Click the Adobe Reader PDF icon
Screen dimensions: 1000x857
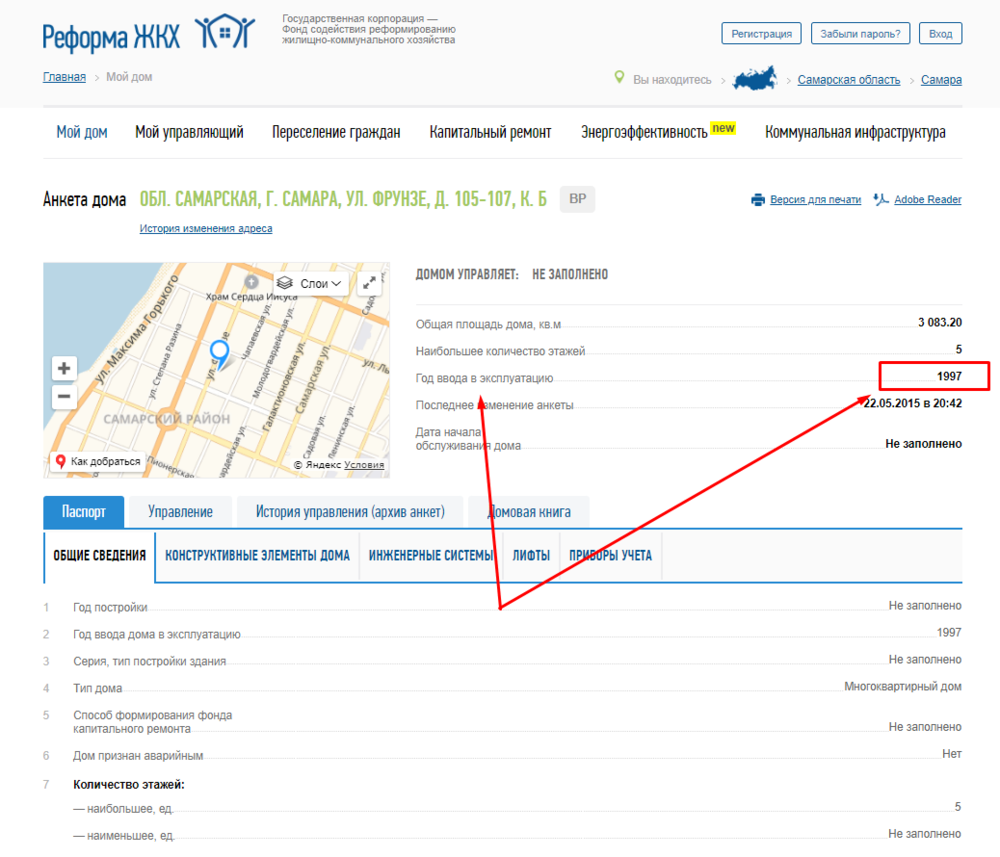[880, 200]
